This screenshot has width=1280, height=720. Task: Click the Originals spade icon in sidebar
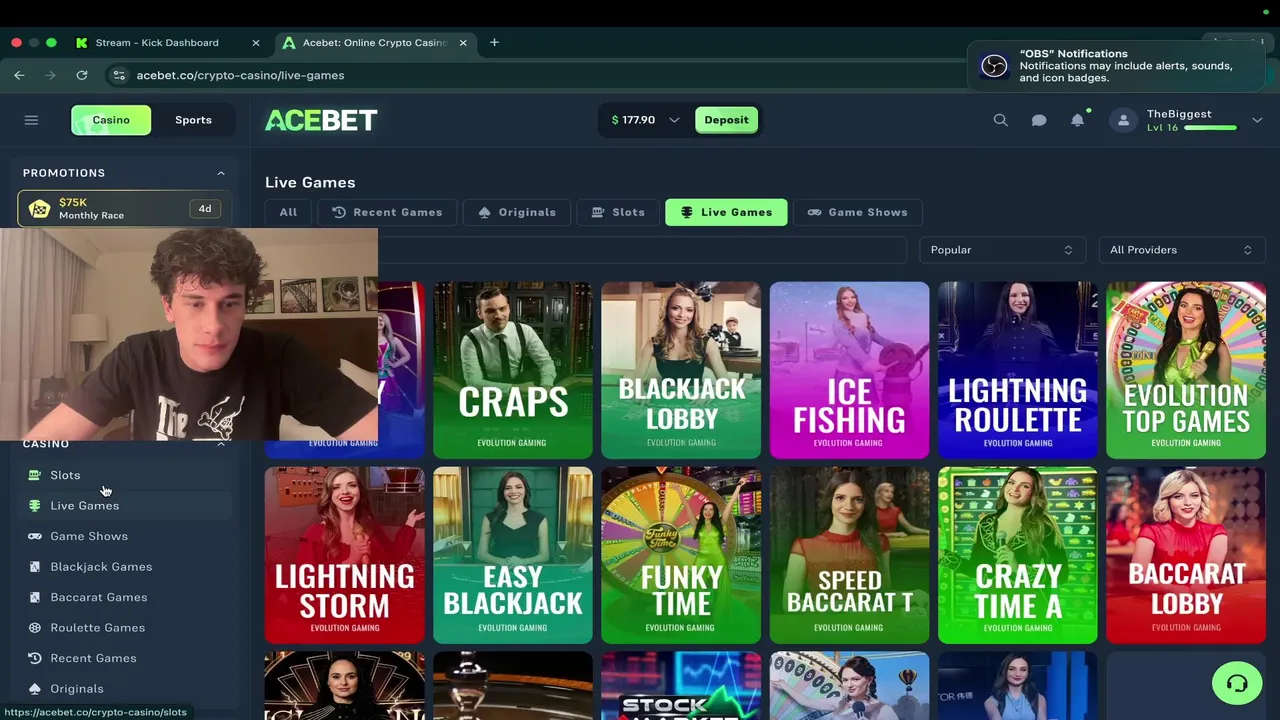click(x=35, y=689)
